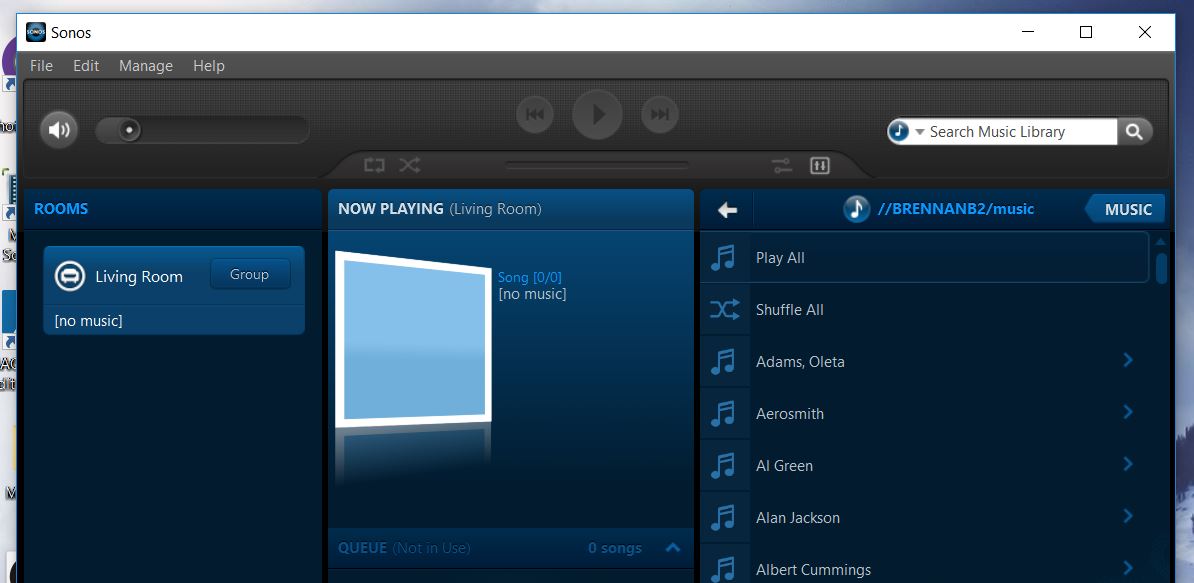Expand the Al Green chevron
Screen dimensions: 1194x583
(1129, 464)
